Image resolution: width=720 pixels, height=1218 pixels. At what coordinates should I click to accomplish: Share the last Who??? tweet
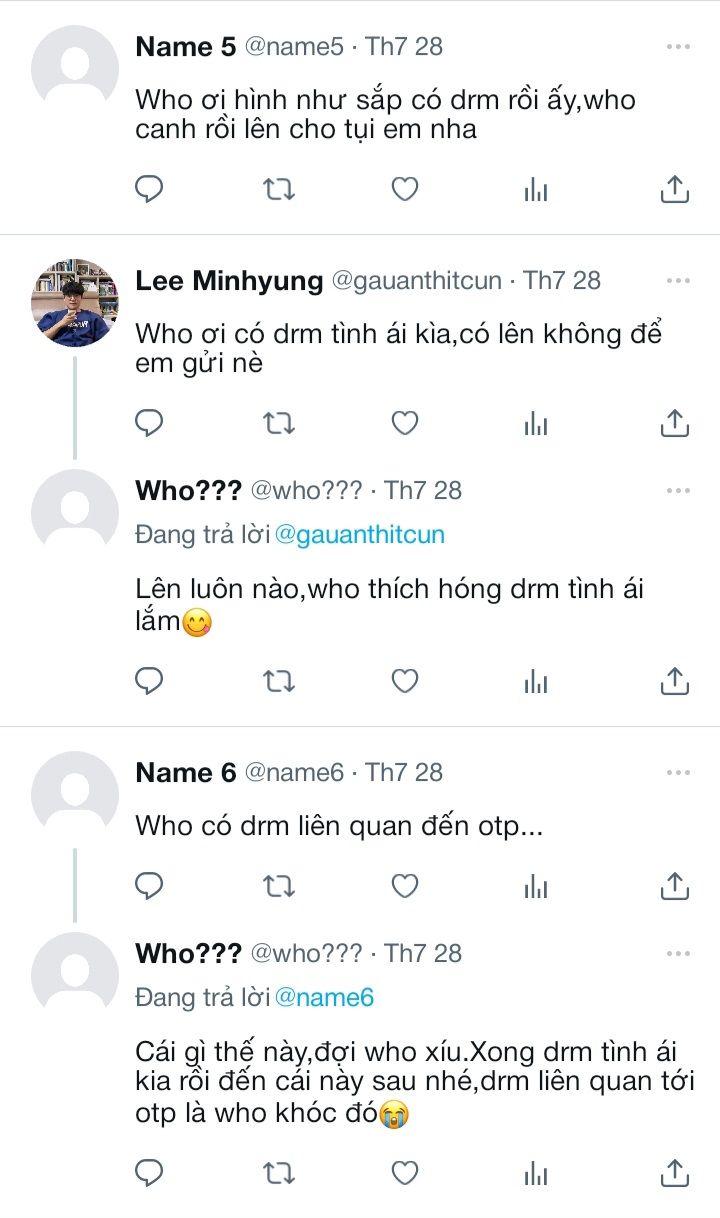675,1171
